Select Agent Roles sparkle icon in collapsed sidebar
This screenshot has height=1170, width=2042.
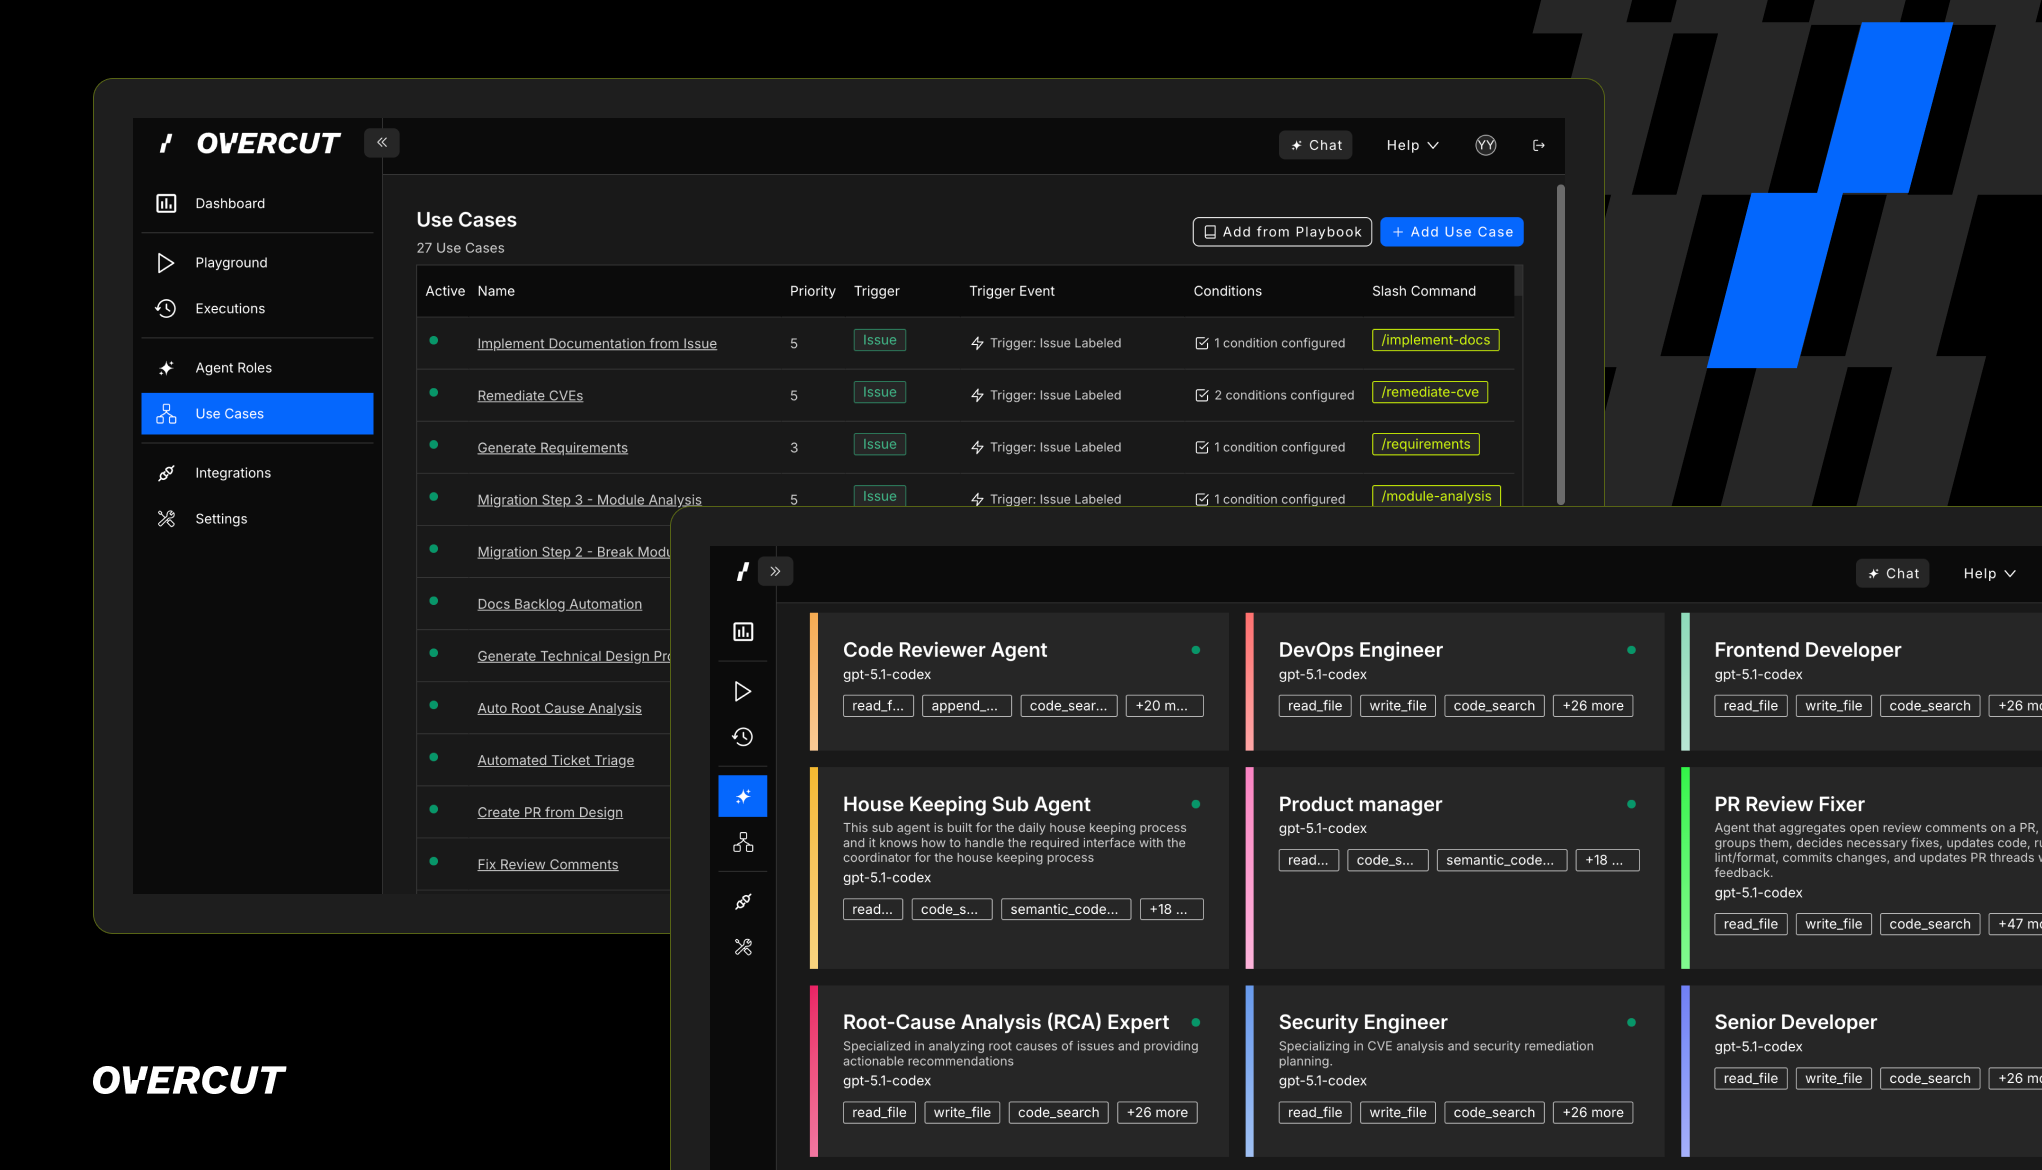pyautogui.click(x=742, y=796)
